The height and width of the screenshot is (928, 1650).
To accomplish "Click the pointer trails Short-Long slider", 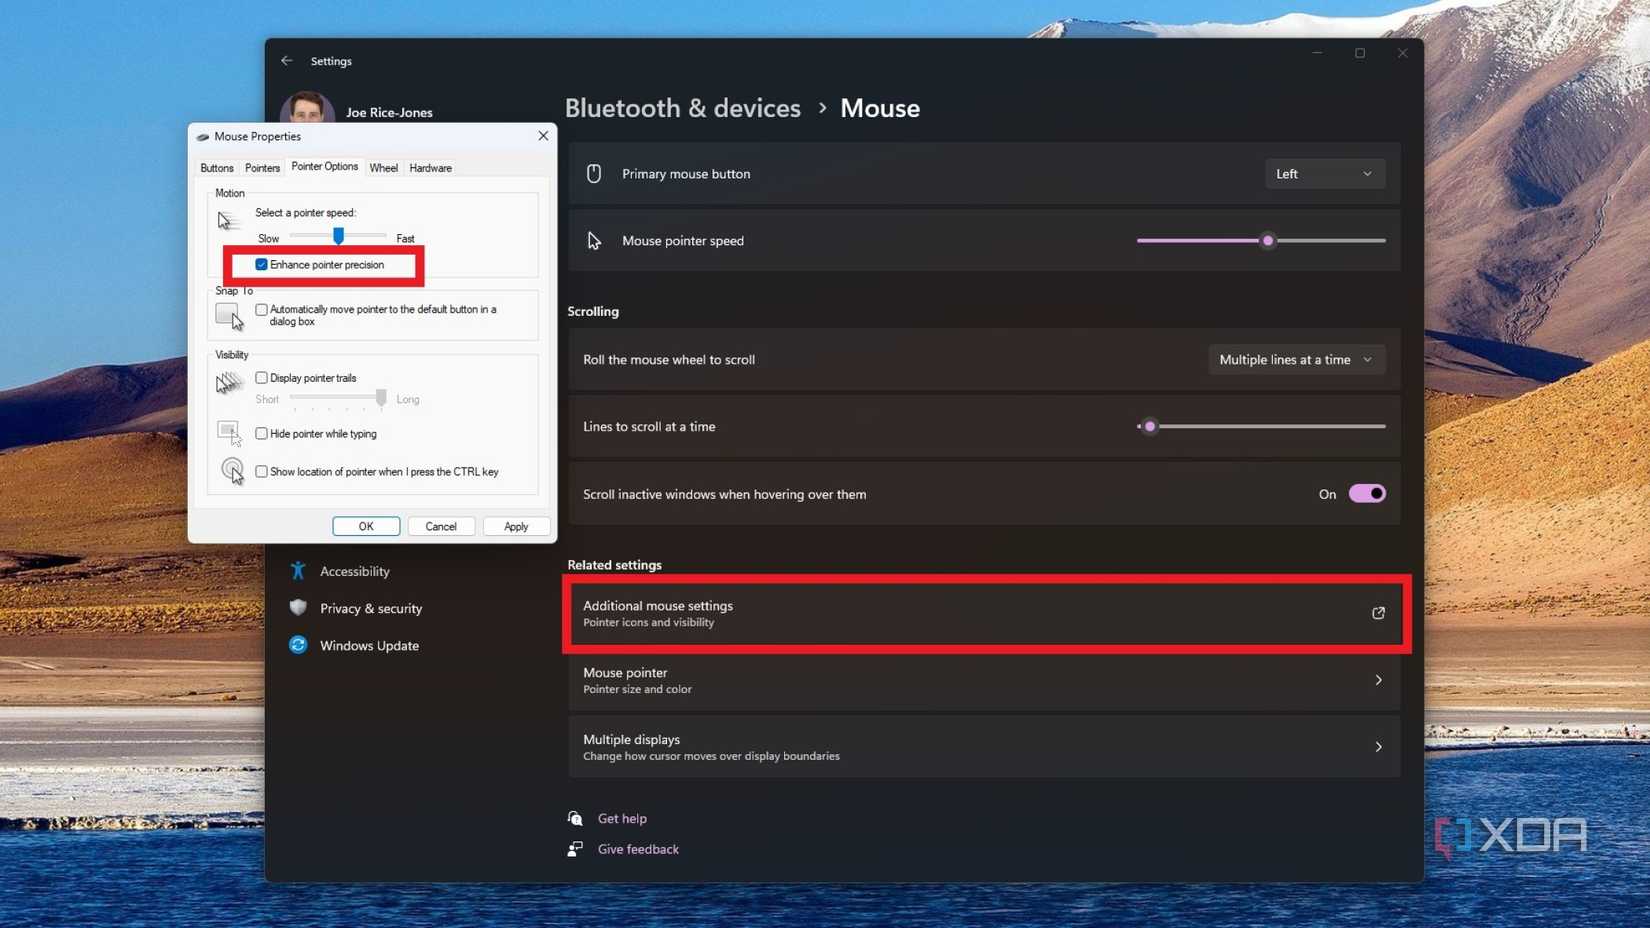I will pos(338,398).
